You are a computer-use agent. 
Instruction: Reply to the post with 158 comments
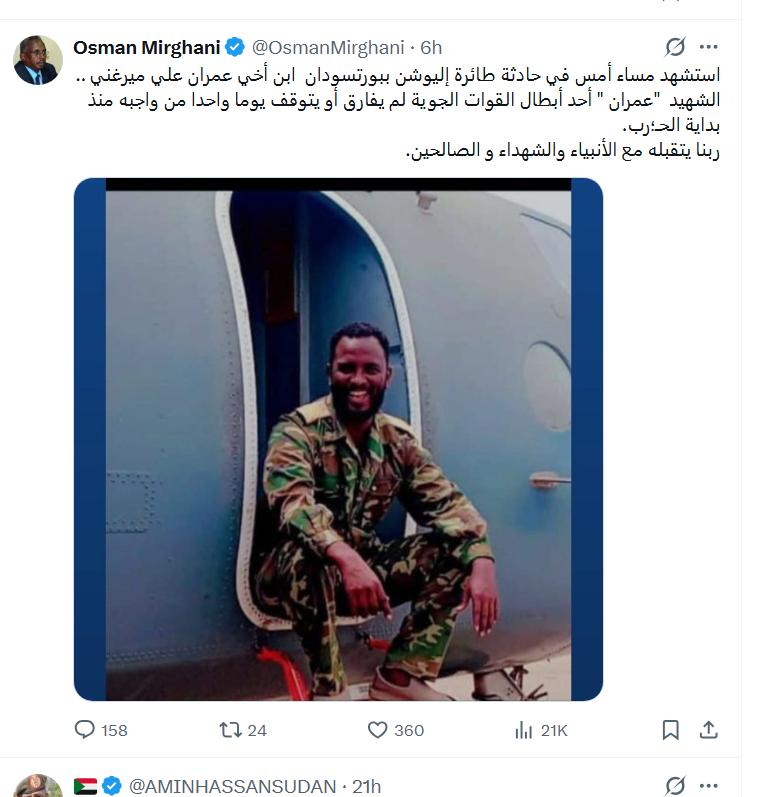pyautogui.click(x=101, y=730)
